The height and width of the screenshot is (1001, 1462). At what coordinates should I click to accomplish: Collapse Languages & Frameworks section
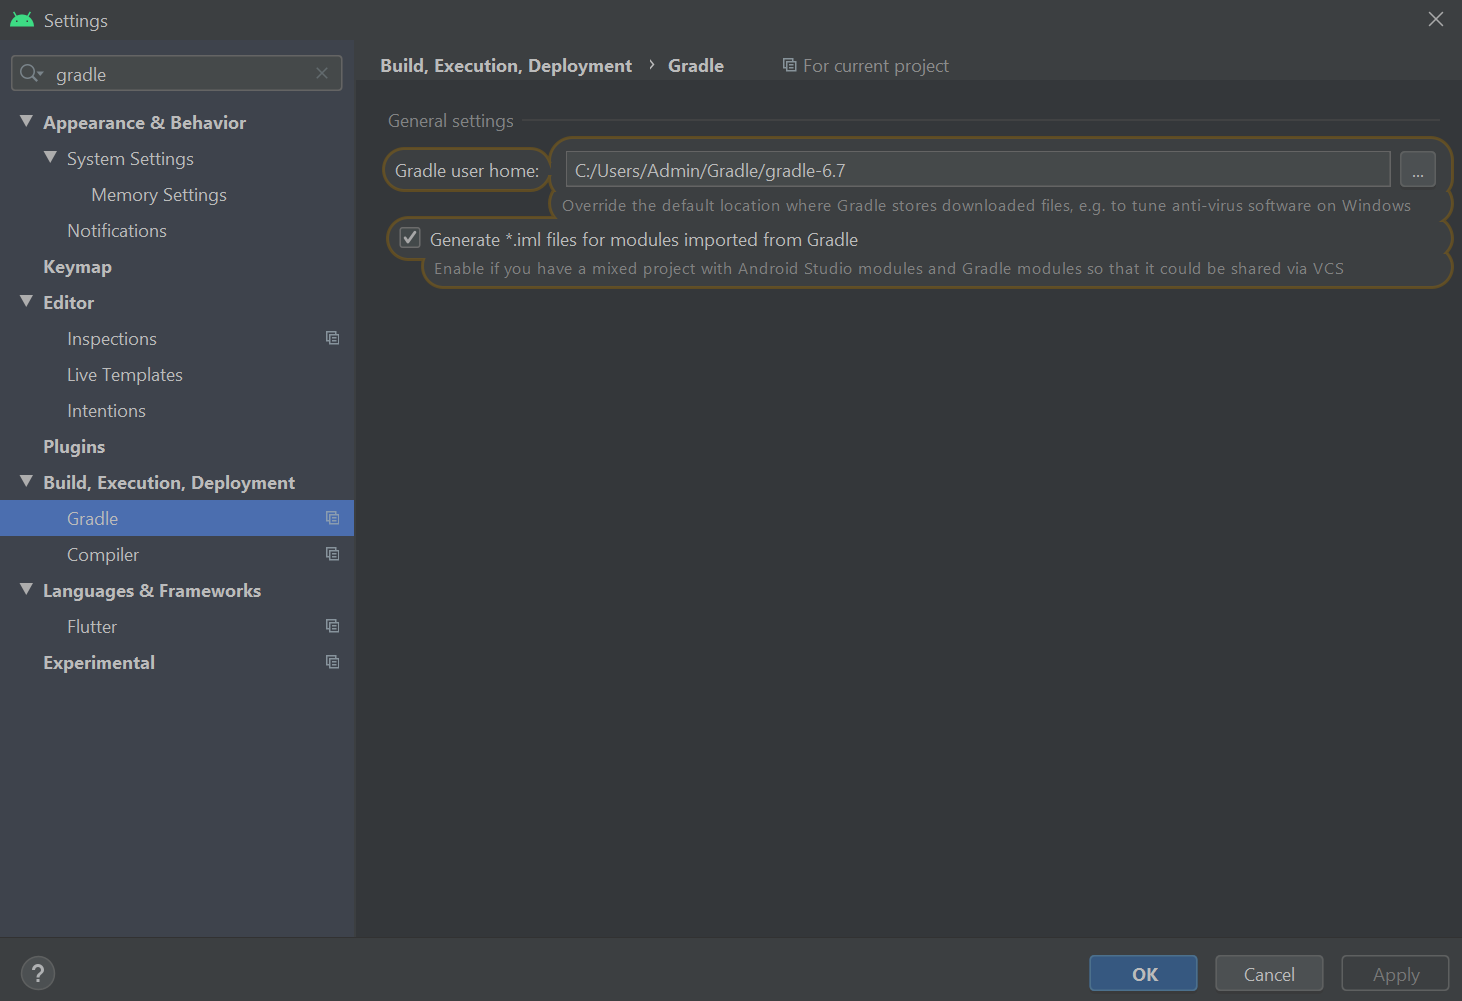[27, 589]
